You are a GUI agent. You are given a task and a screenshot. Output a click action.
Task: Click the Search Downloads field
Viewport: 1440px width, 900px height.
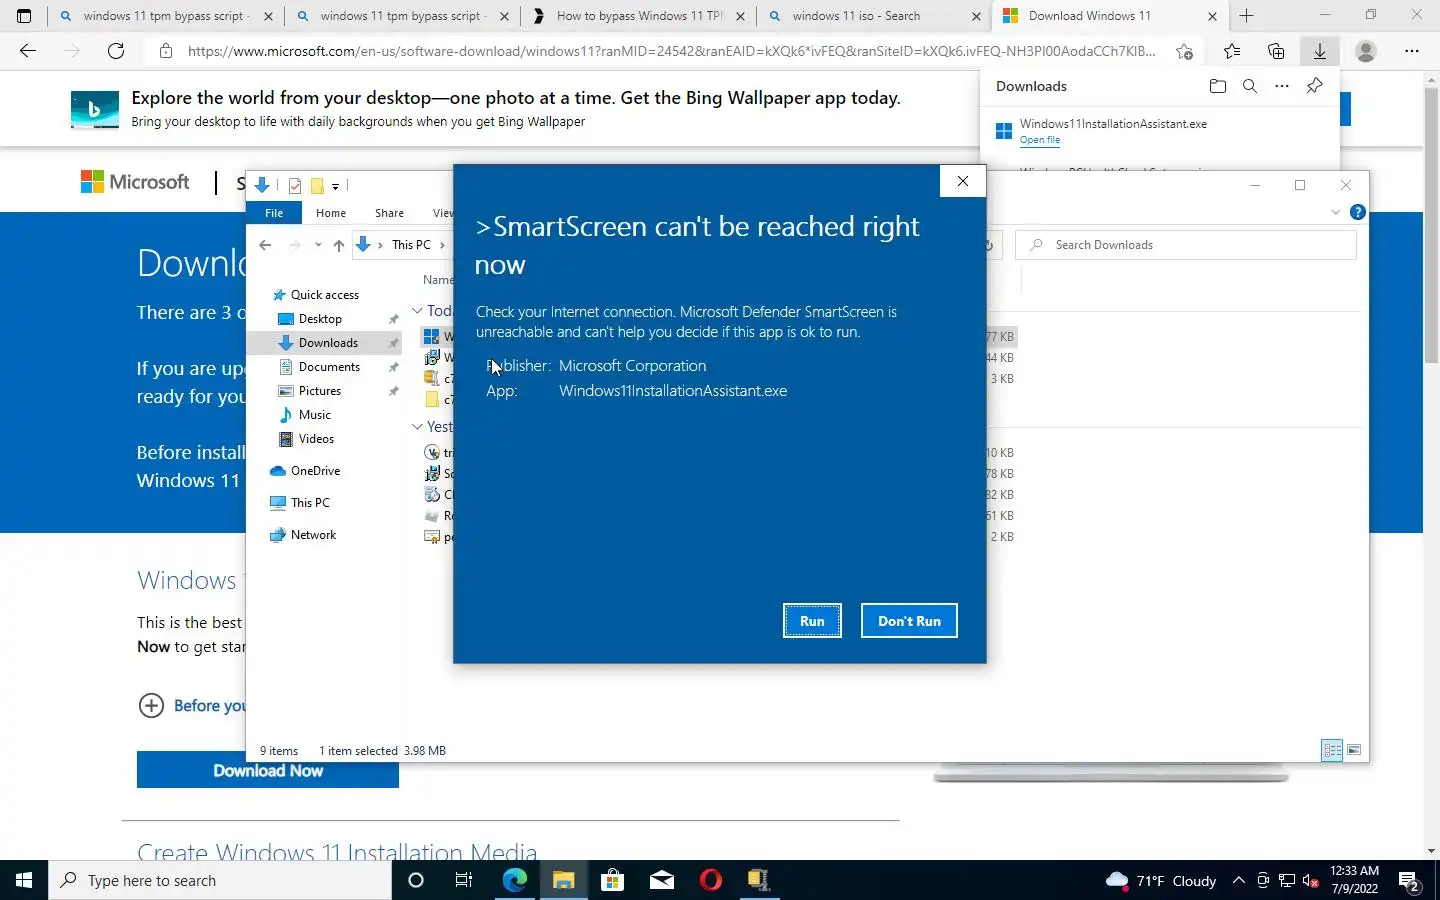[1186, 245]
